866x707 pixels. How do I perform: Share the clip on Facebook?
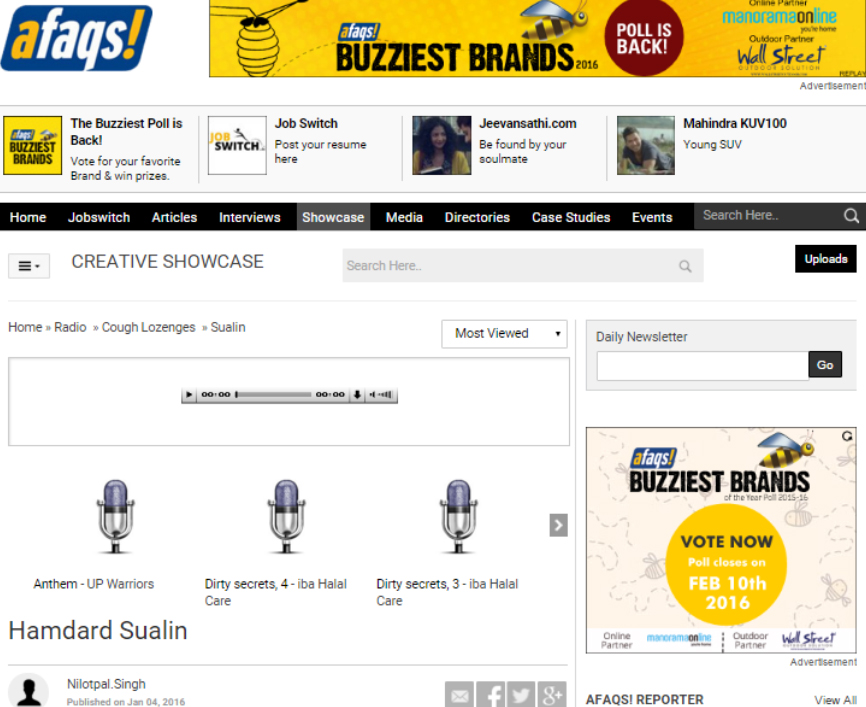tap(490, 695)
